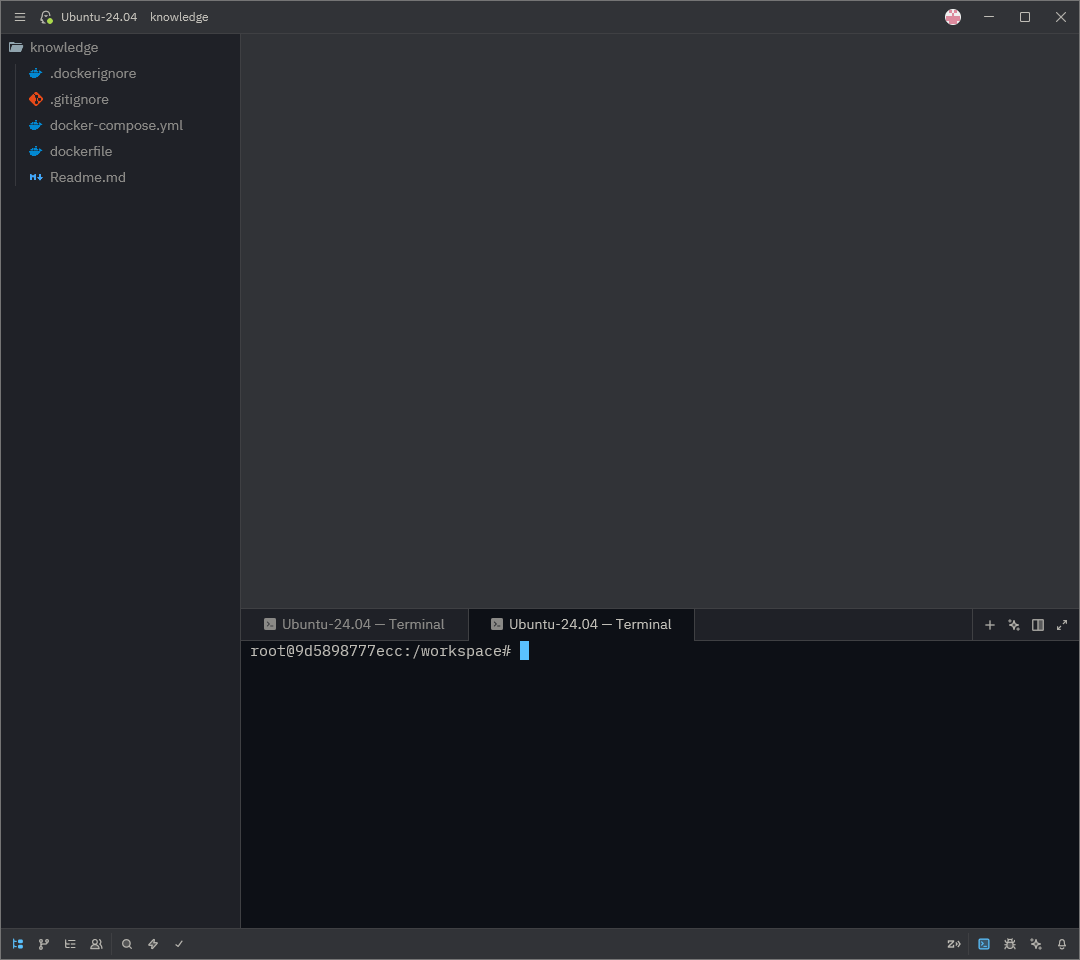Click the sparkle assist icon in terminal toolbar
1080x960 pixels.
[1014, 625]
